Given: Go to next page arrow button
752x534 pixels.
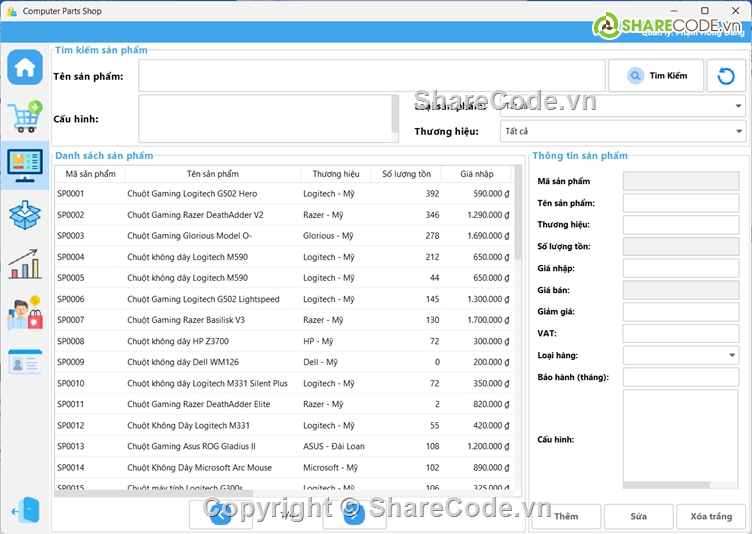Looking at the screenshot, I should tap(354, 514).
